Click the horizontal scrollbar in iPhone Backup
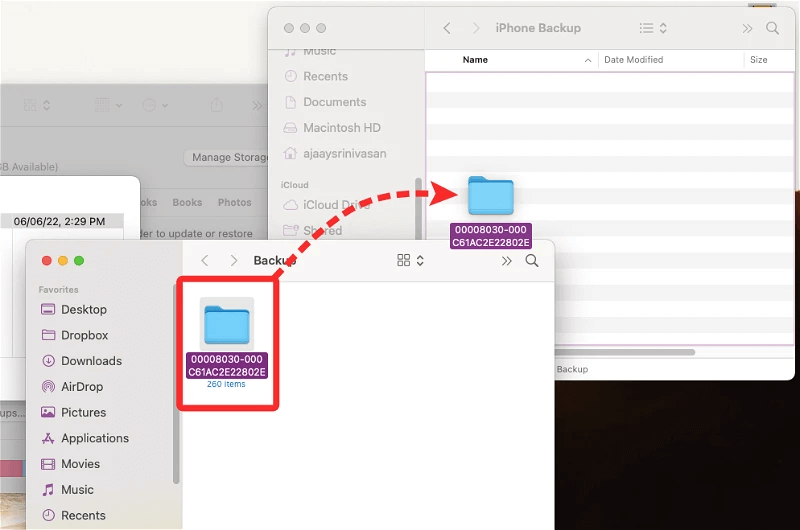Image resolution: width=800 pixels, height=530 pixels. click(624, 352)
